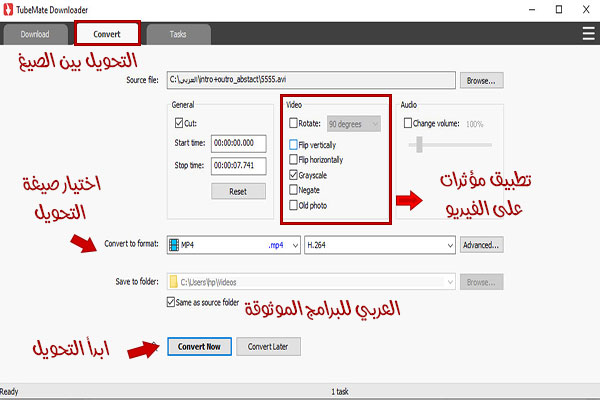
Task: Start conversion with Convert Now
Action: point(199,346)
